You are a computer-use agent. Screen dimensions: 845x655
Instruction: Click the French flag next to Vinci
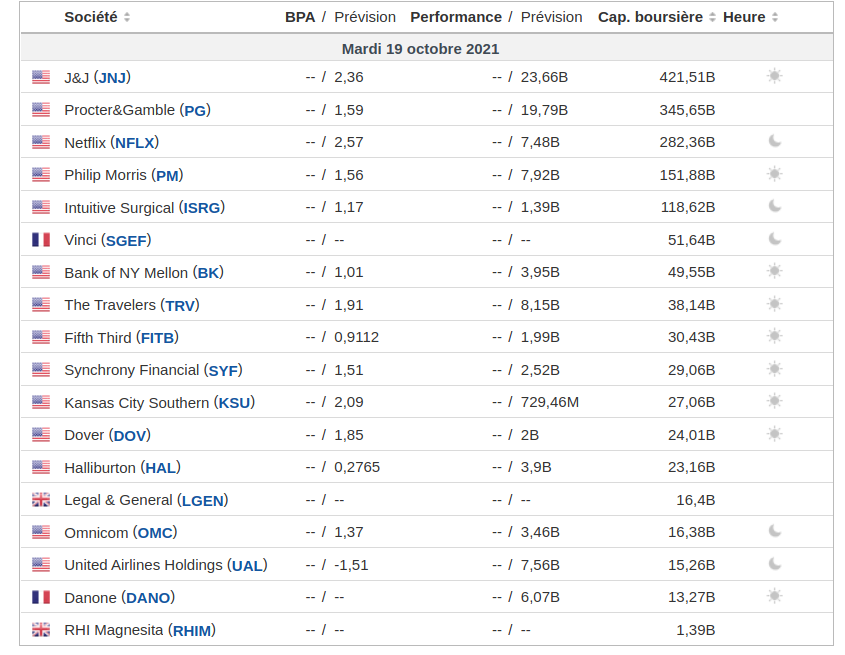tap(41, 239)
